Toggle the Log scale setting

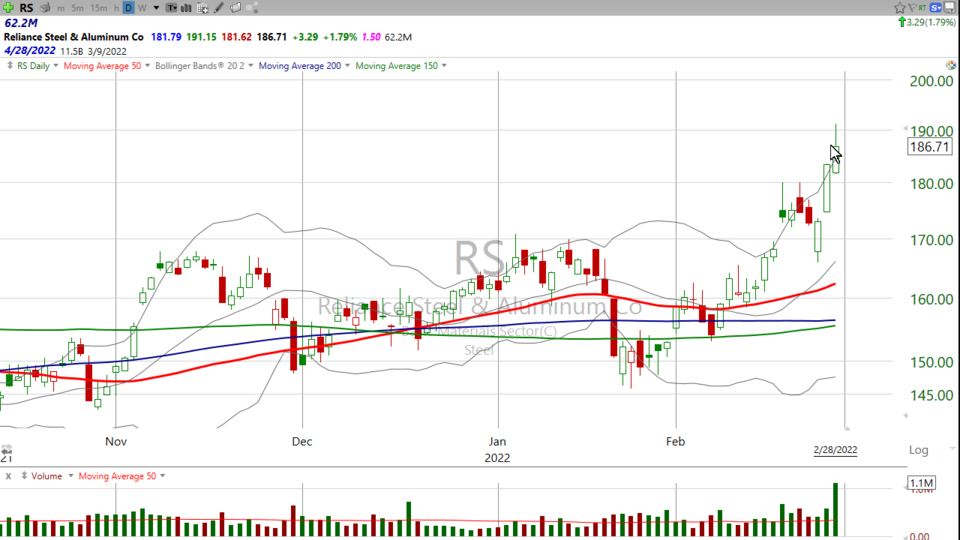pyautogui.click(x=918, y=450)
